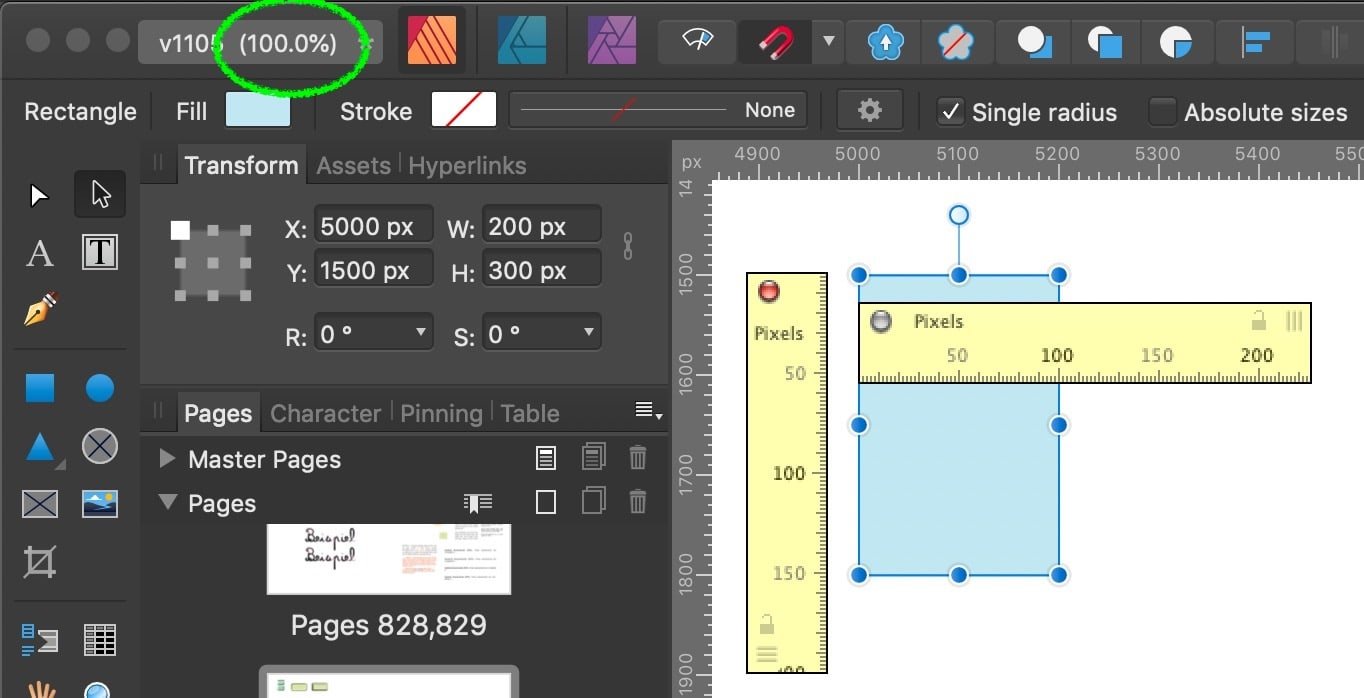
Task: Enable the Absolute sizes checkbox
Action: click(1163, 112)
